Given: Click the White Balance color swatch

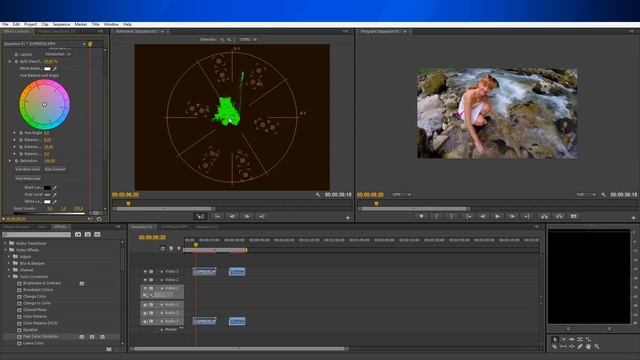Looking at the screenshot, I should pos(47,69).
